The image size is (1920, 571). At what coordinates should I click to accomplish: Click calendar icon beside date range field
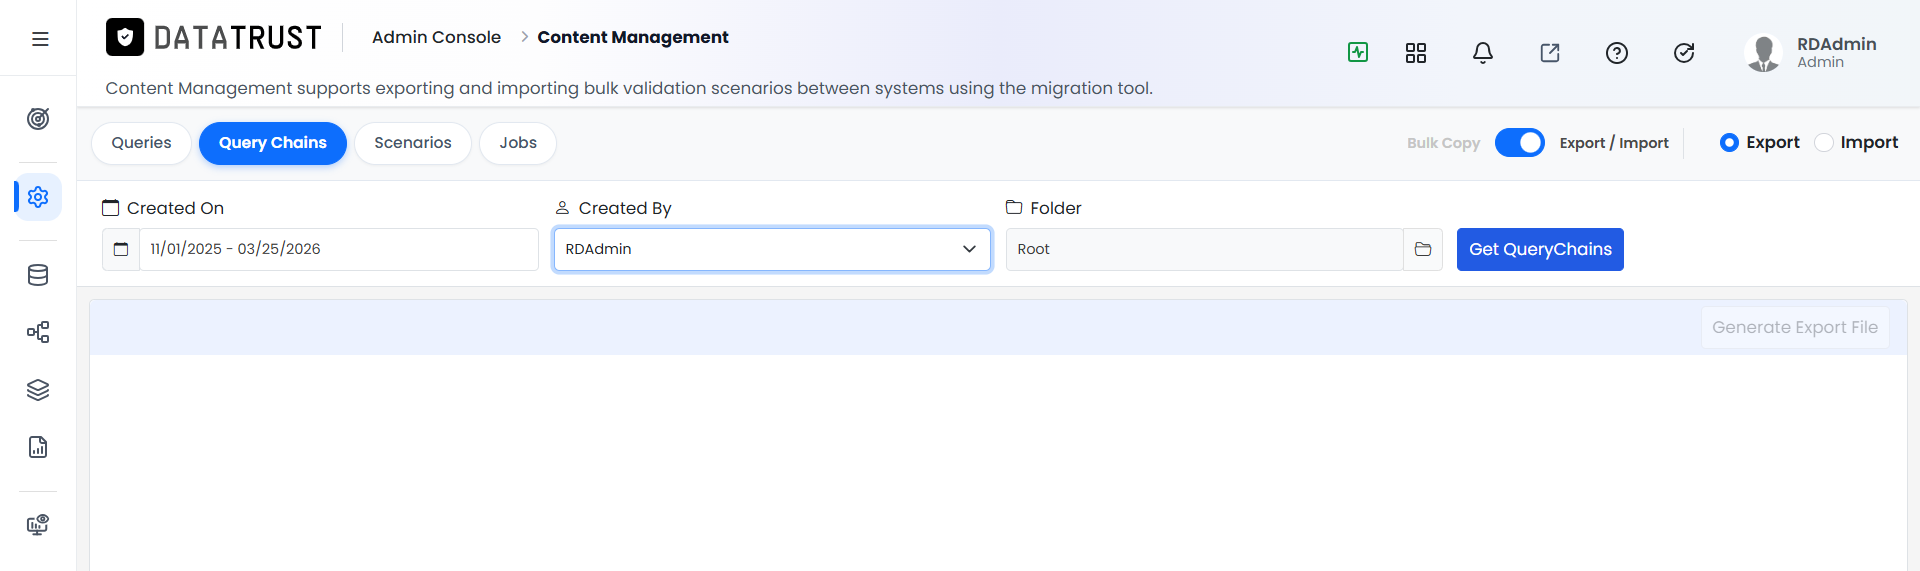[x=121, y=249]
